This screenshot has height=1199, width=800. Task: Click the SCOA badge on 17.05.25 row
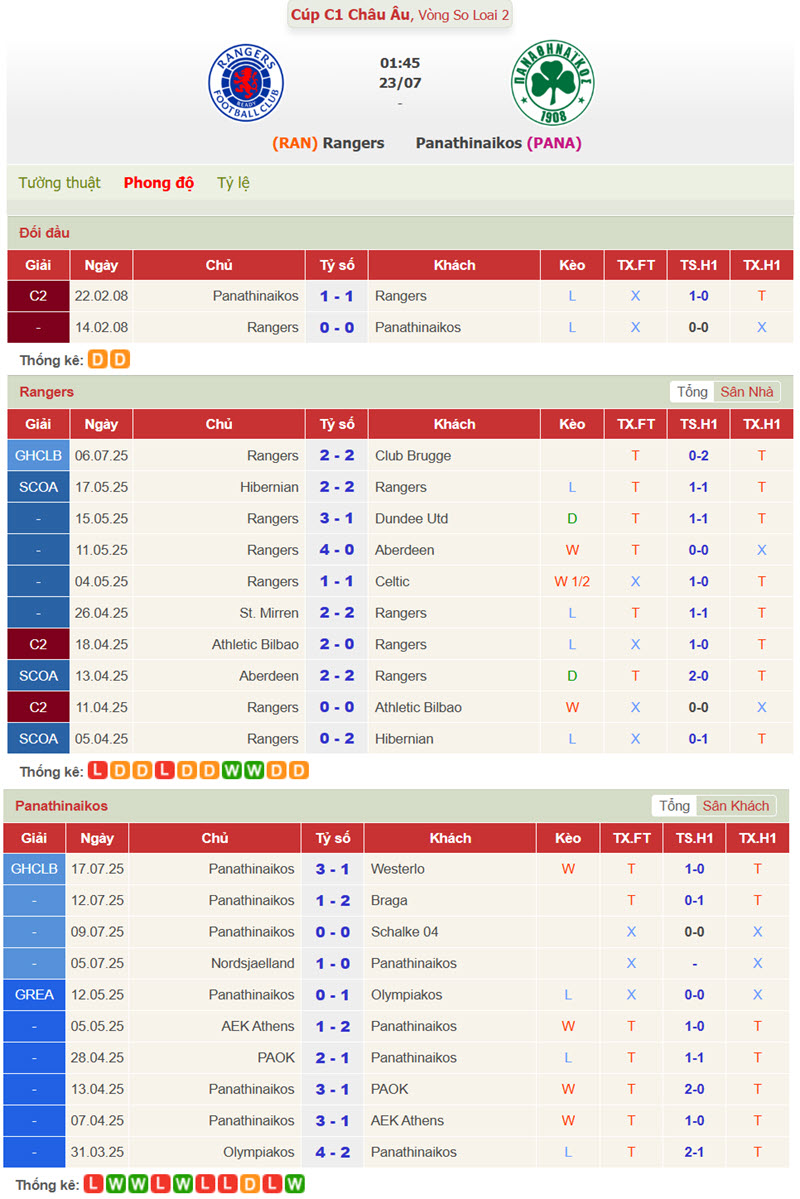(x=38, y=487)
